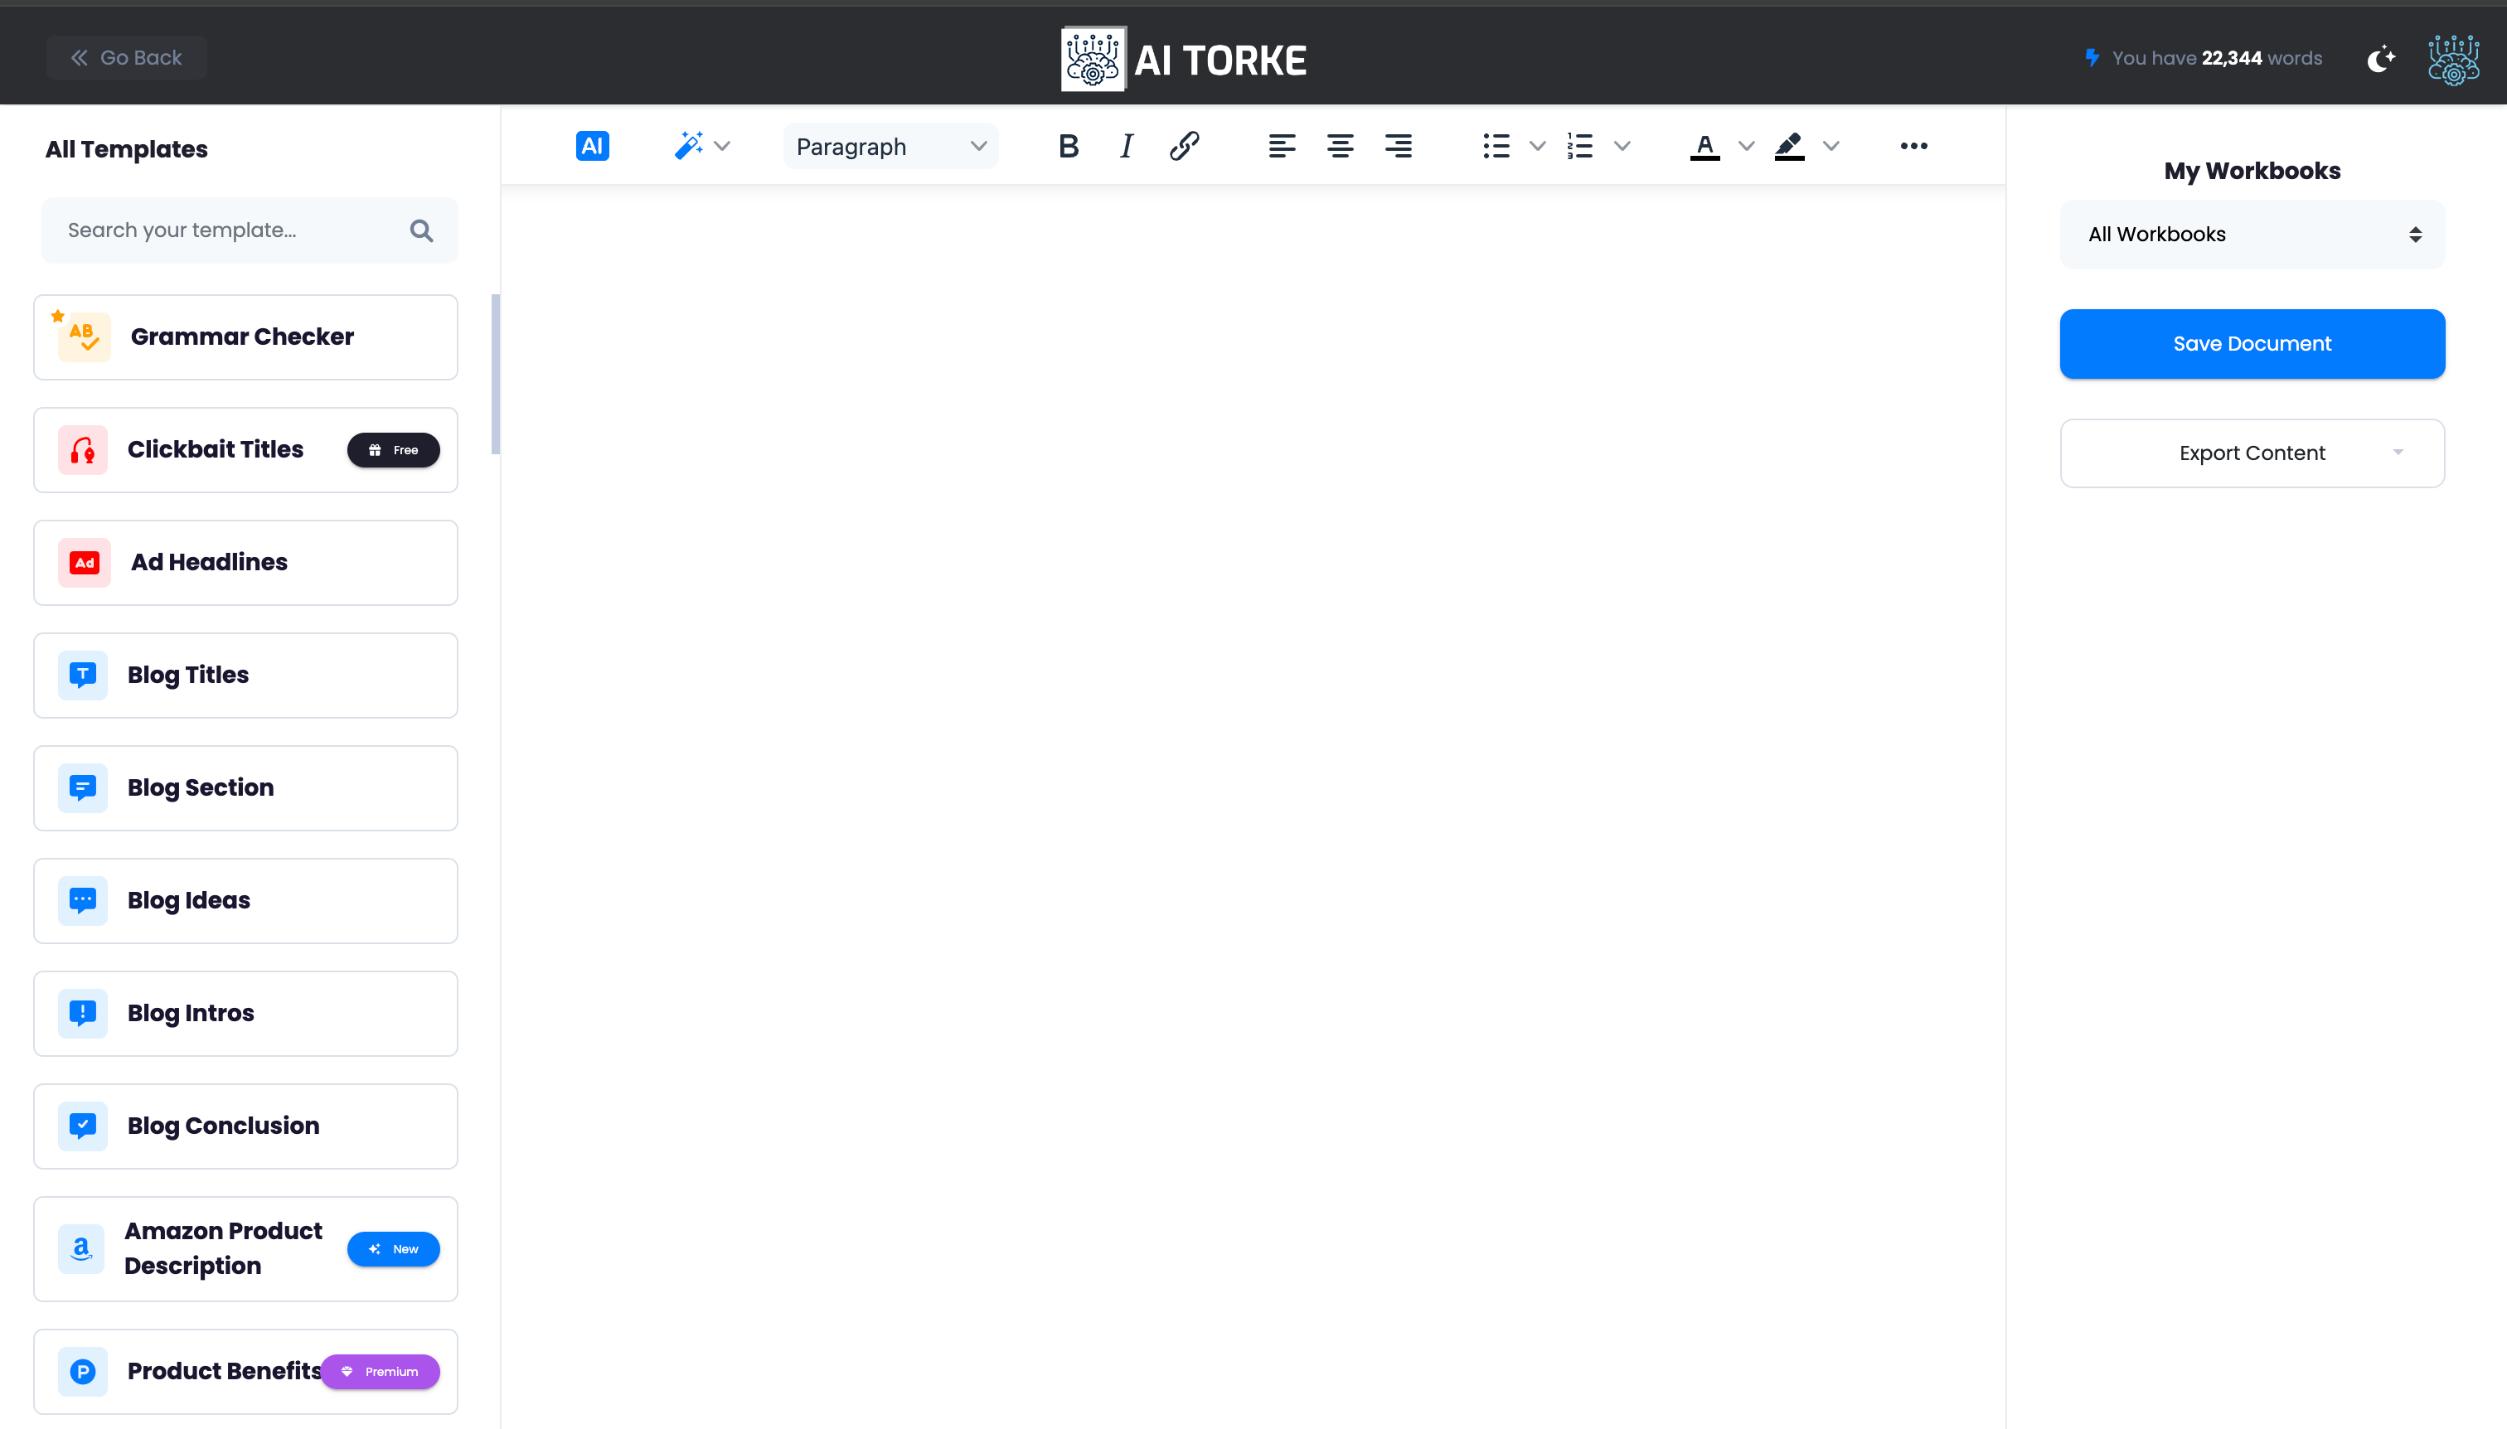The image size is (2507, 1429).
Task: Open more options via three-dots icon
Action: (1913, 146)
